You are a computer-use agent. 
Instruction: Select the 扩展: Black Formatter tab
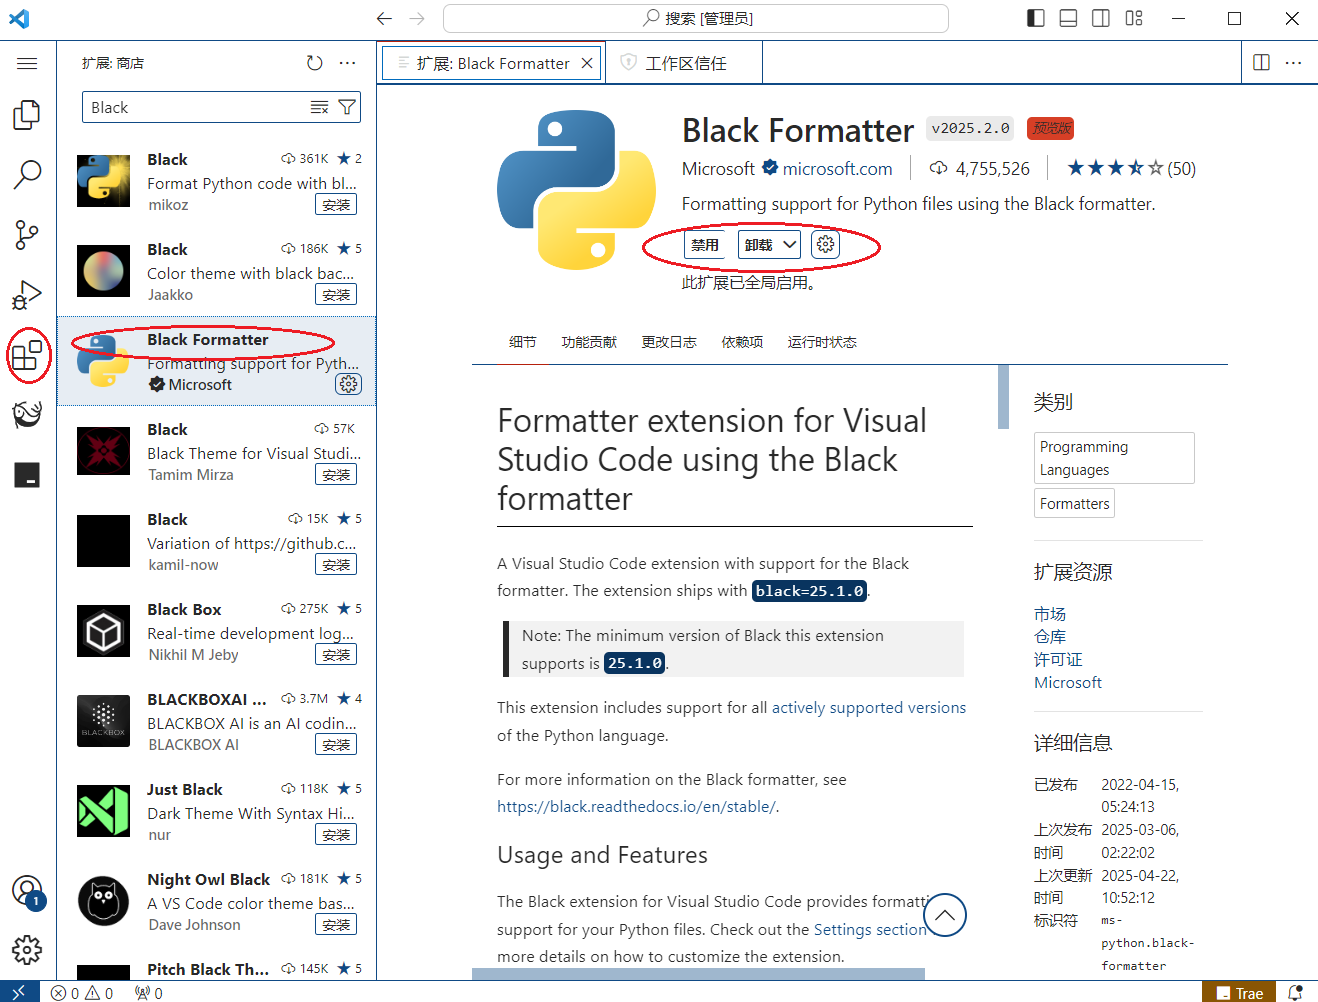(x=492, y=63)
